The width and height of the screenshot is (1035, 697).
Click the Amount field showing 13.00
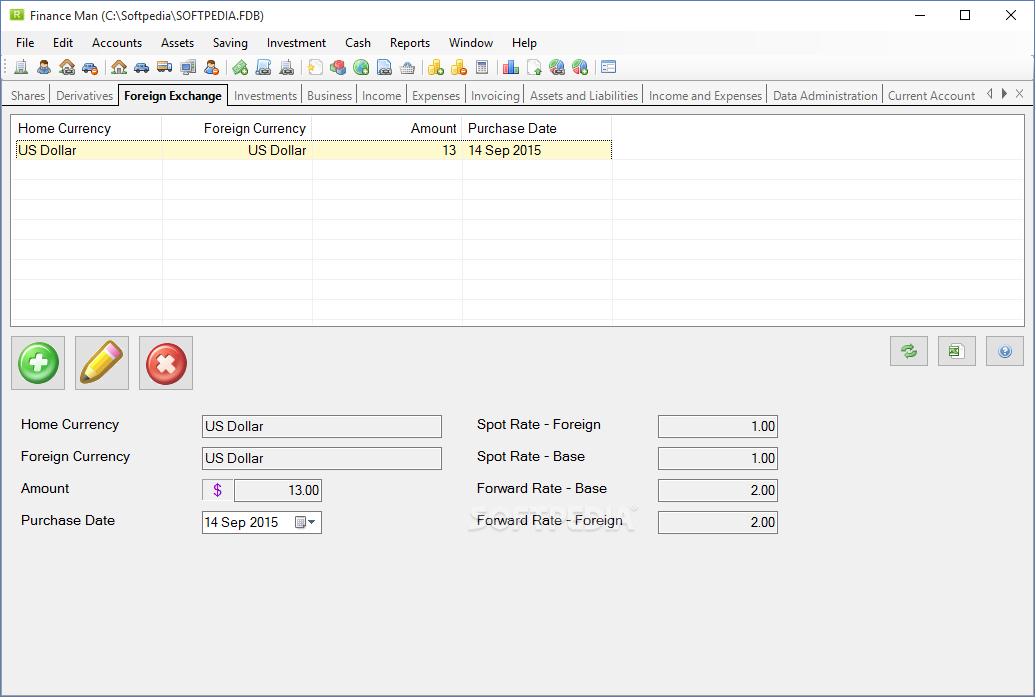pos(278,490)
